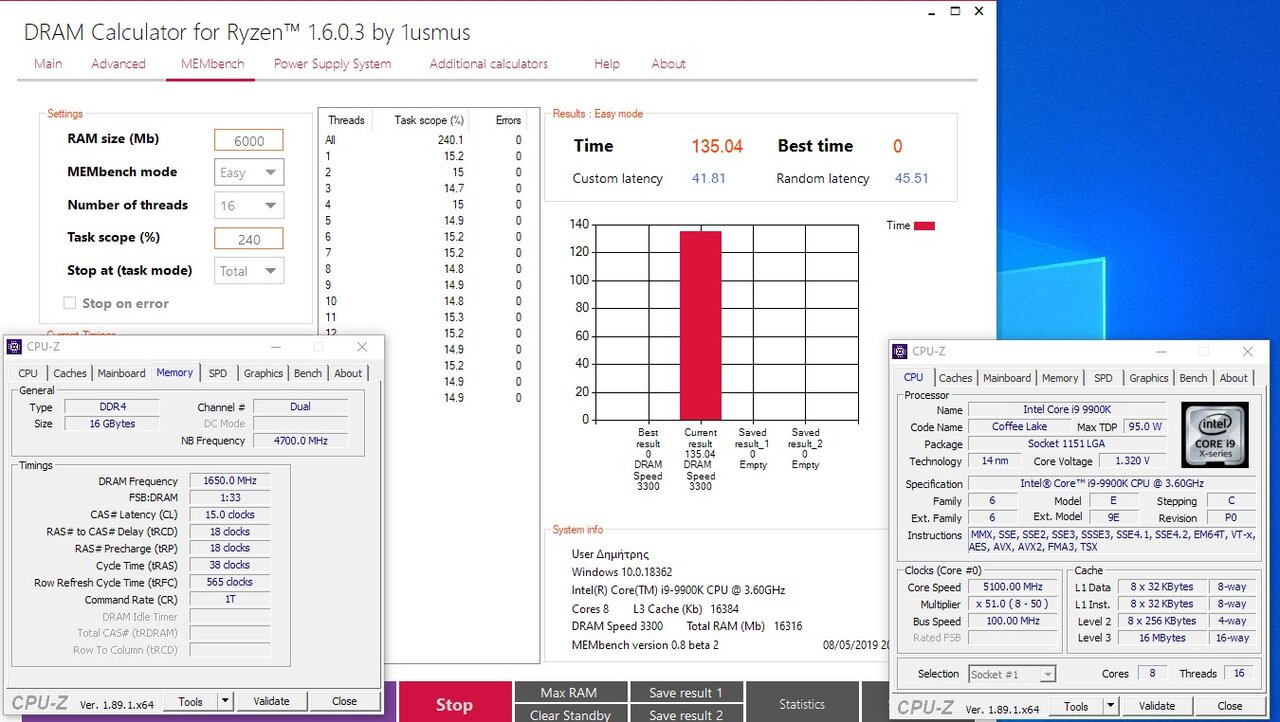Screen dimensions: 1280x722
Task: Click the red Current result bar
Action: click(700, 325)
